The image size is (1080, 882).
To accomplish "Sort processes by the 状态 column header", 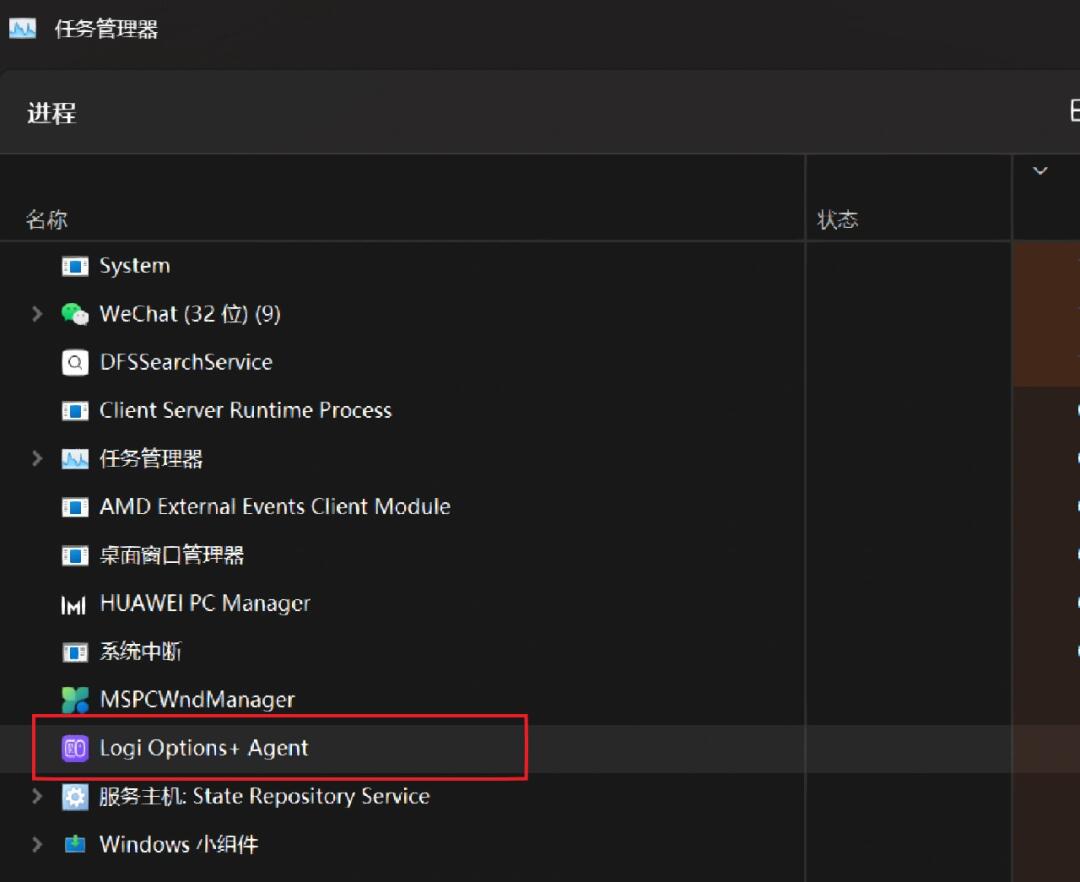I will (x=838, y=220).
